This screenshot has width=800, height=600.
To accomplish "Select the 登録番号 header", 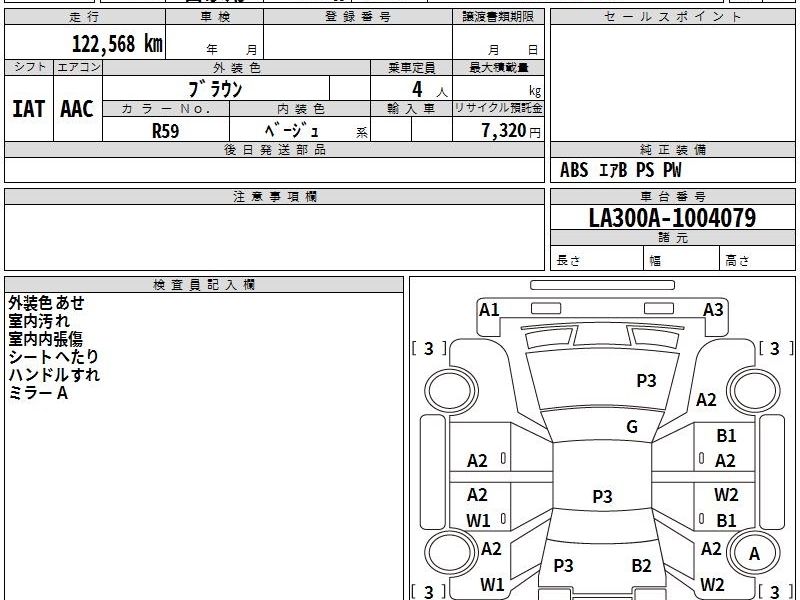I will 358,17.
